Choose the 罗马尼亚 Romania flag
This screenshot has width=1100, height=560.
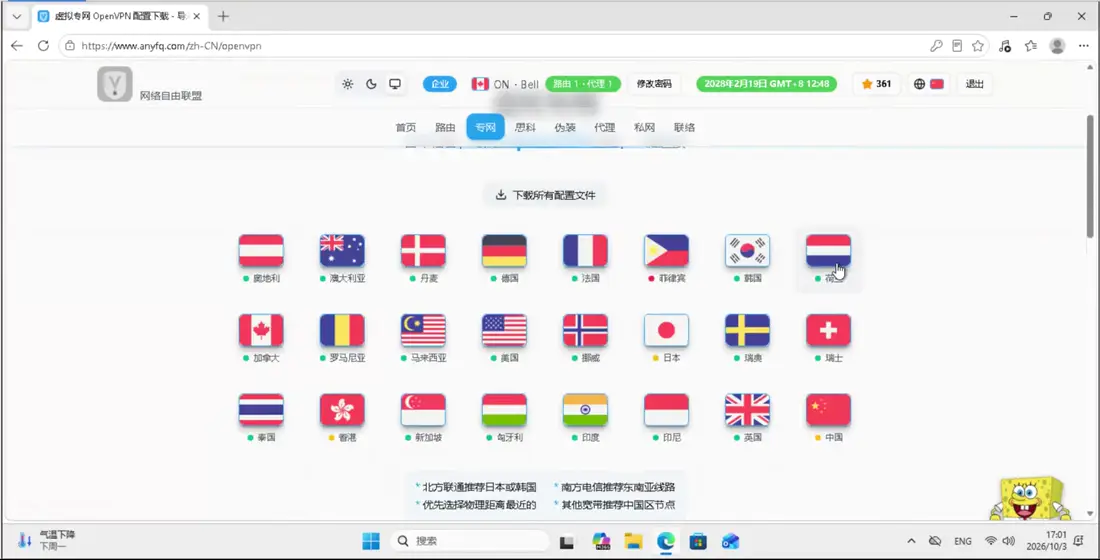coord(342,331)
